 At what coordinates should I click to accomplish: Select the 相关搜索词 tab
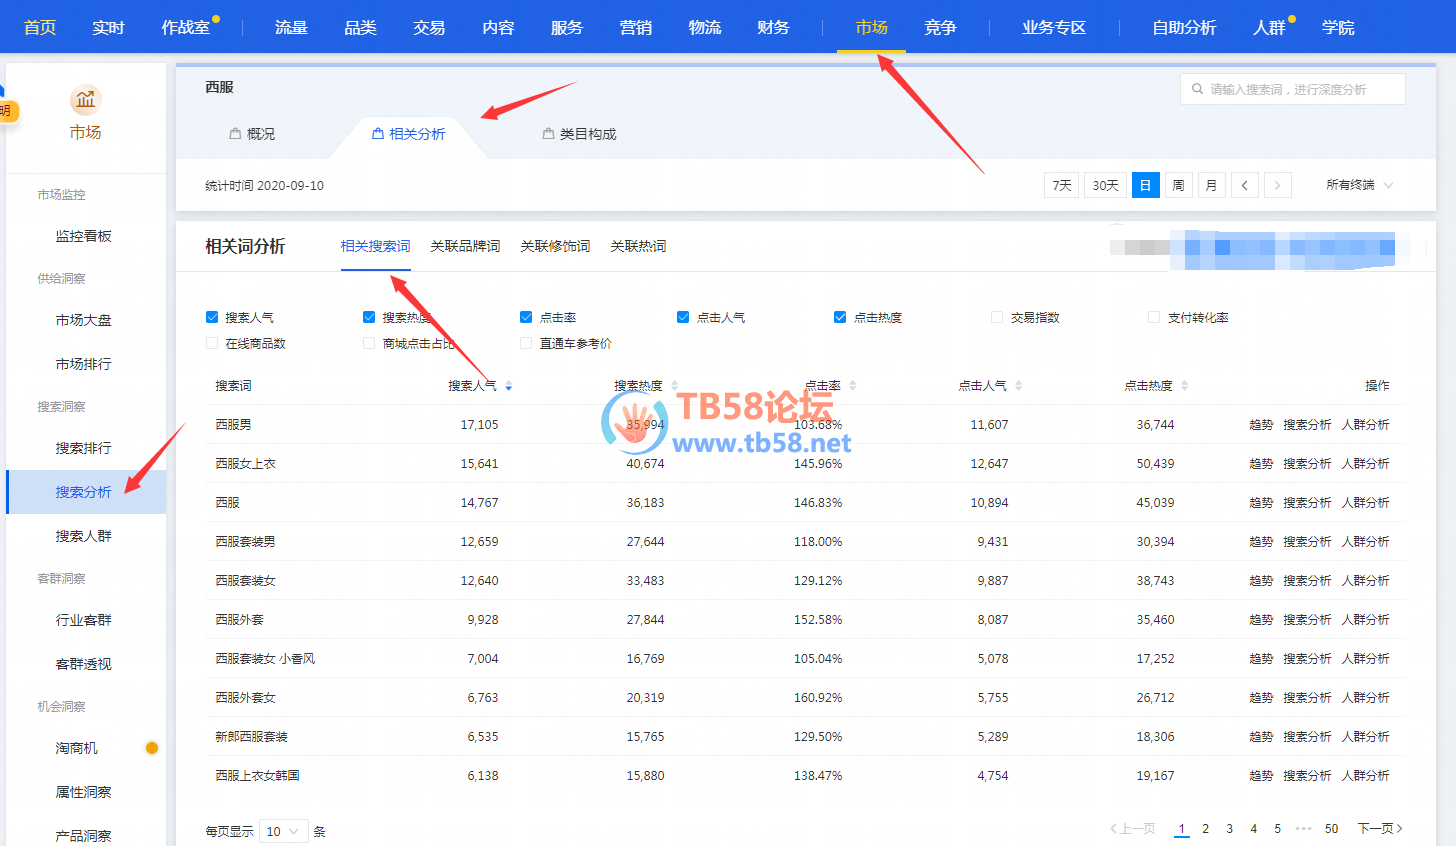[x=375, y=246]
